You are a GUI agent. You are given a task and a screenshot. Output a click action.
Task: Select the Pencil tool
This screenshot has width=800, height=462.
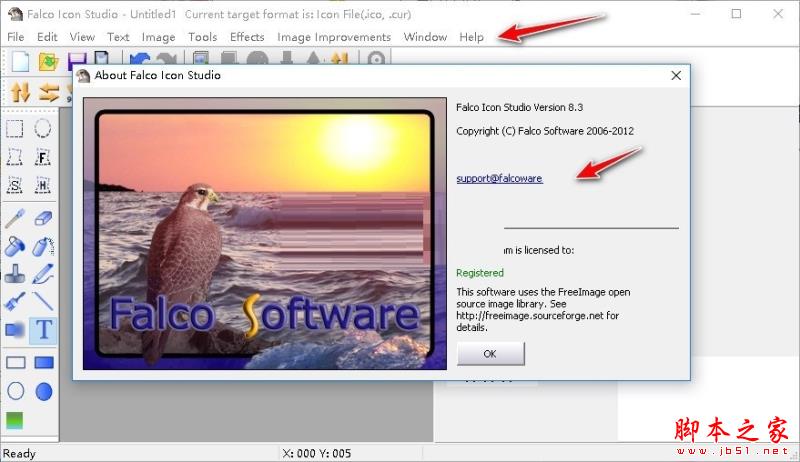pyautogui.click(x=43, y=274)
